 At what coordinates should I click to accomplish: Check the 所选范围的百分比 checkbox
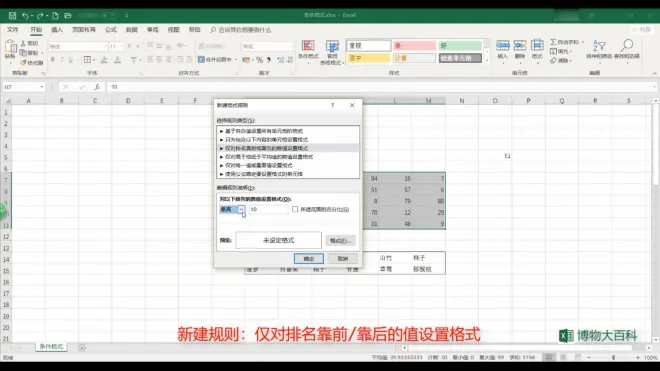tap(295, 209)
